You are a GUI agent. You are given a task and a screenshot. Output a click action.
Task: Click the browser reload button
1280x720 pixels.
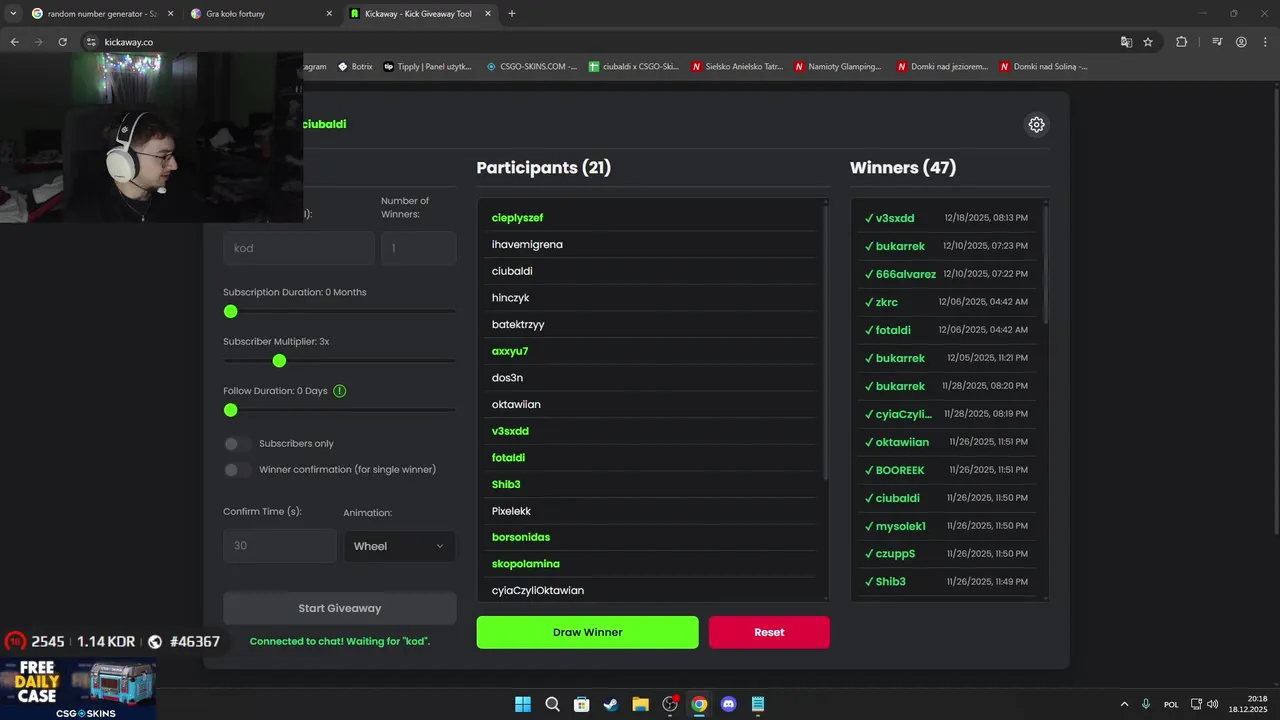tap(62, 42)
